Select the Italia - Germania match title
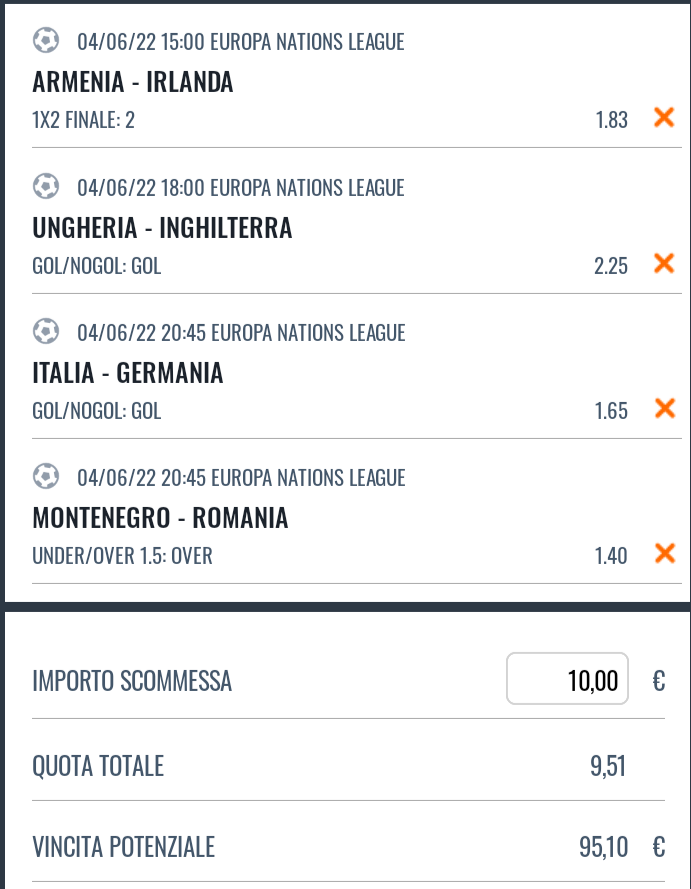The image size is (691, 889). pyautogui.click(x=128, y=373)
